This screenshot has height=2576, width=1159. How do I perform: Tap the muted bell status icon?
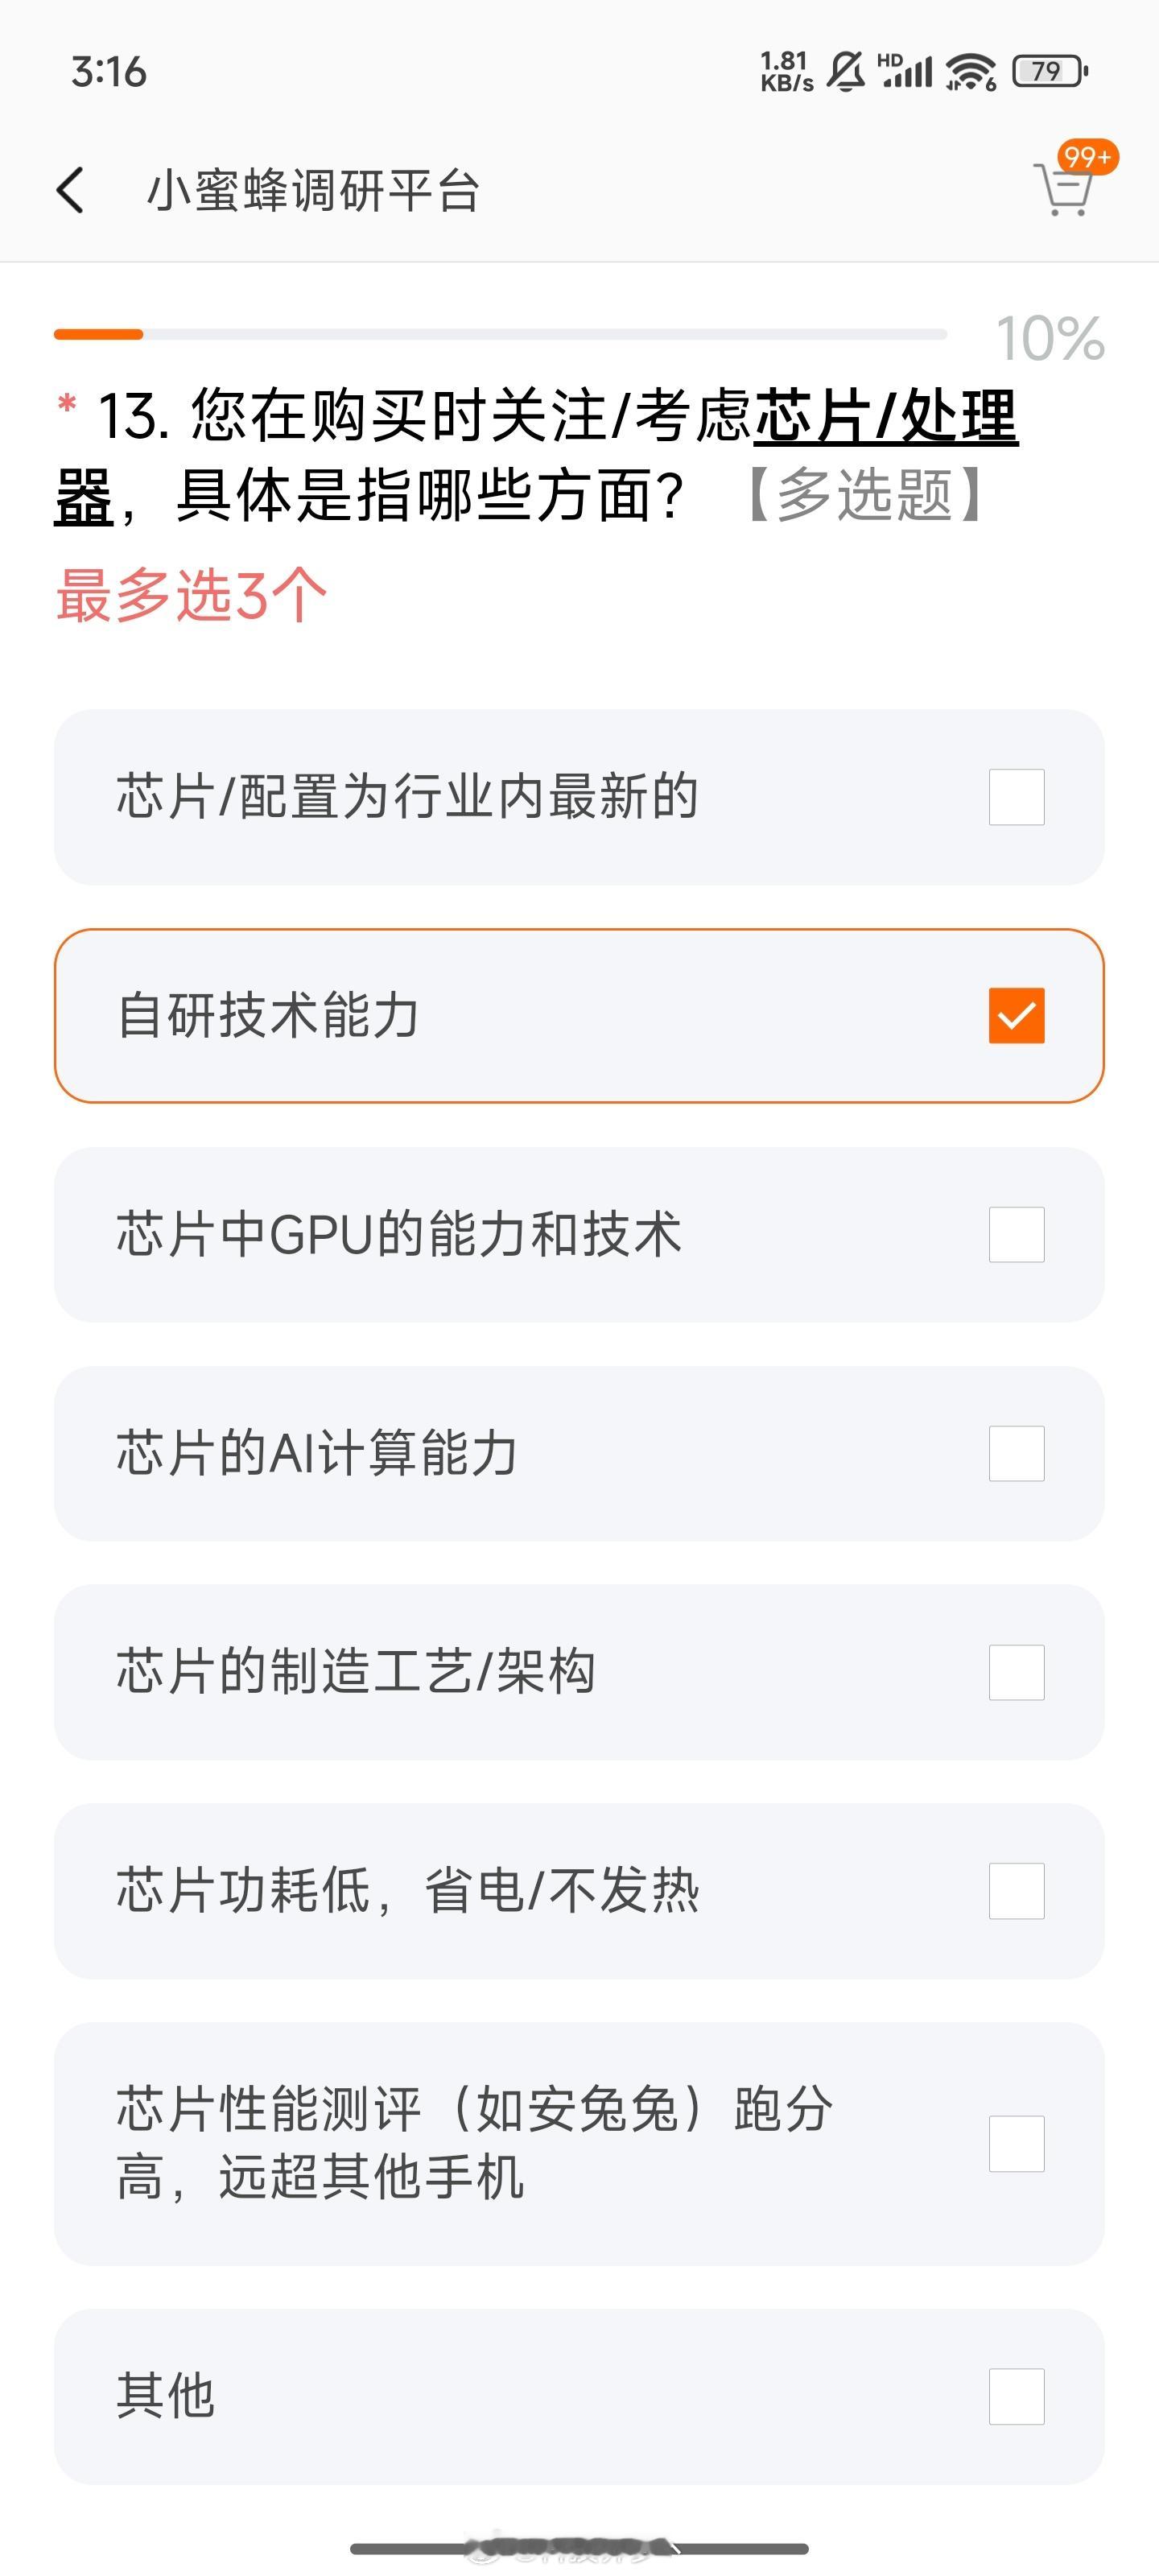coord(846,72)
